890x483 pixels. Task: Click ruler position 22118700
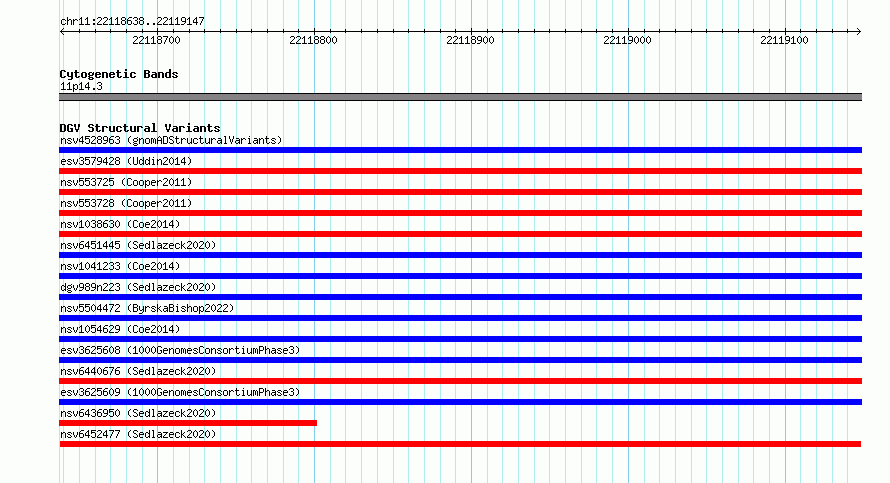click(x=156, y=40)
